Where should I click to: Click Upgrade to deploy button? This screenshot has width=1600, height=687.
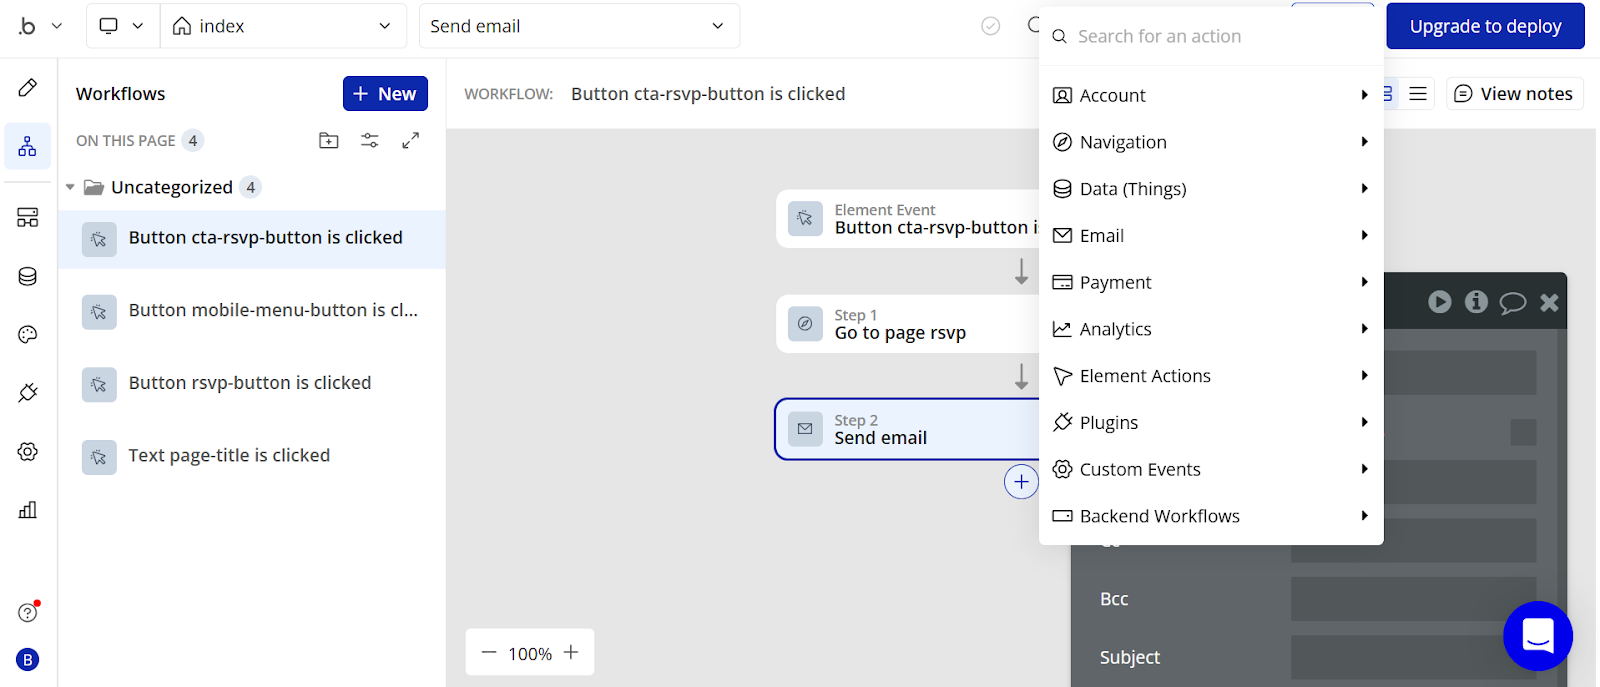tap(1484, 26)
